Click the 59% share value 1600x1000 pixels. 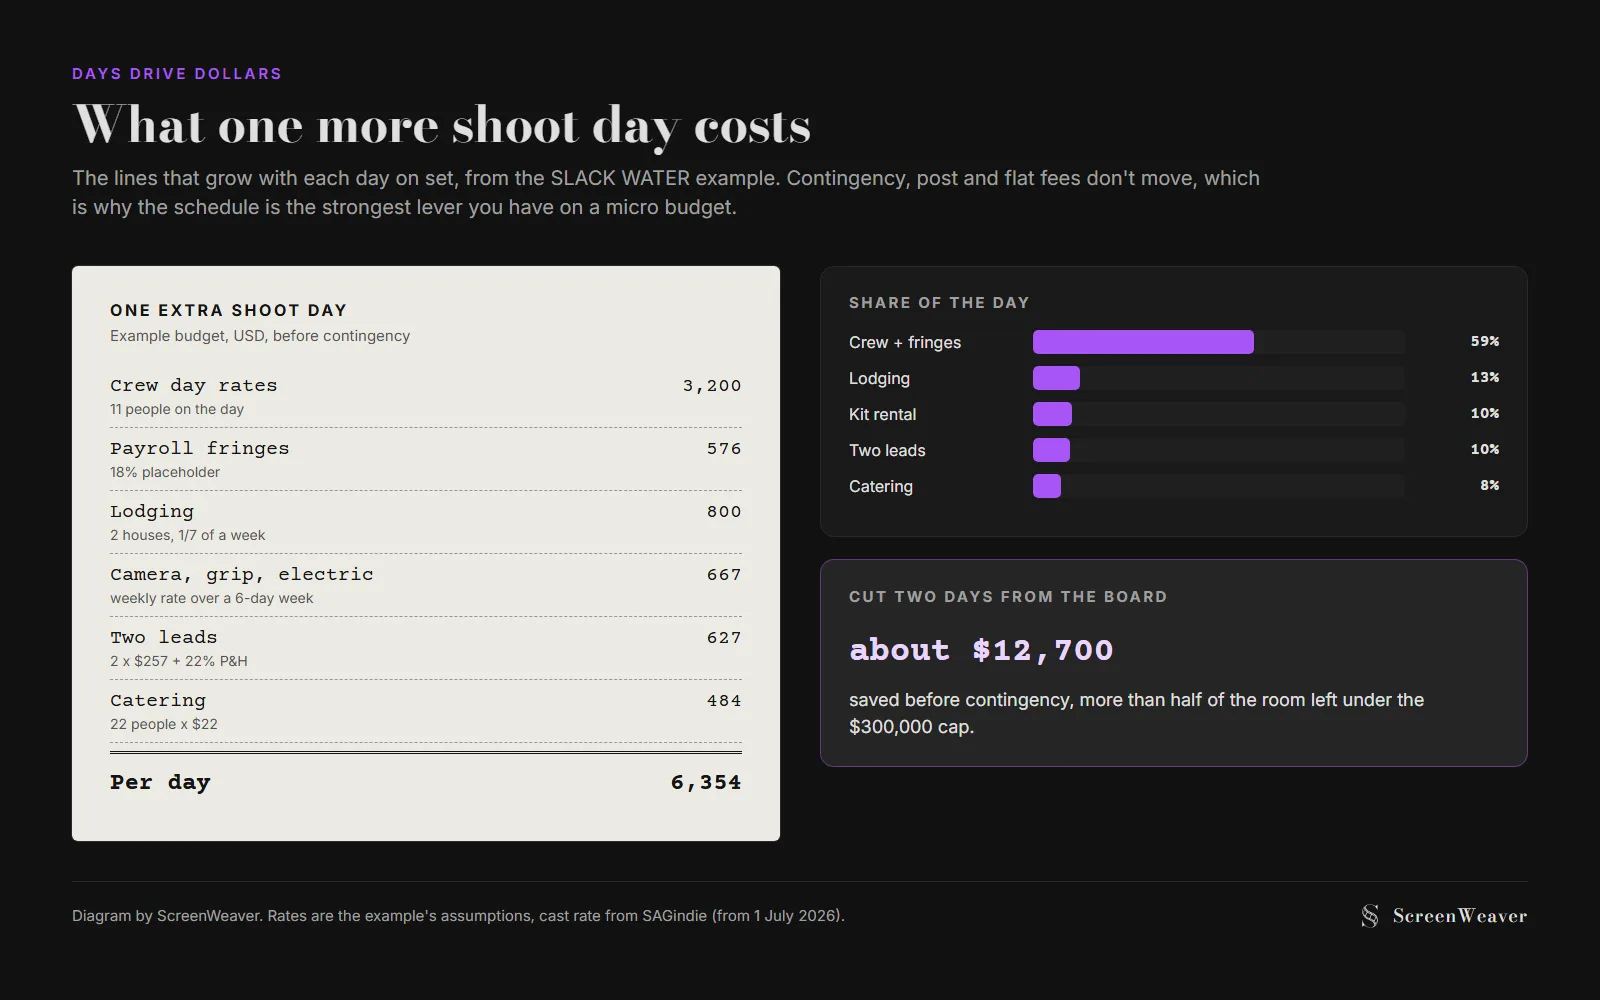(1485, 342)
